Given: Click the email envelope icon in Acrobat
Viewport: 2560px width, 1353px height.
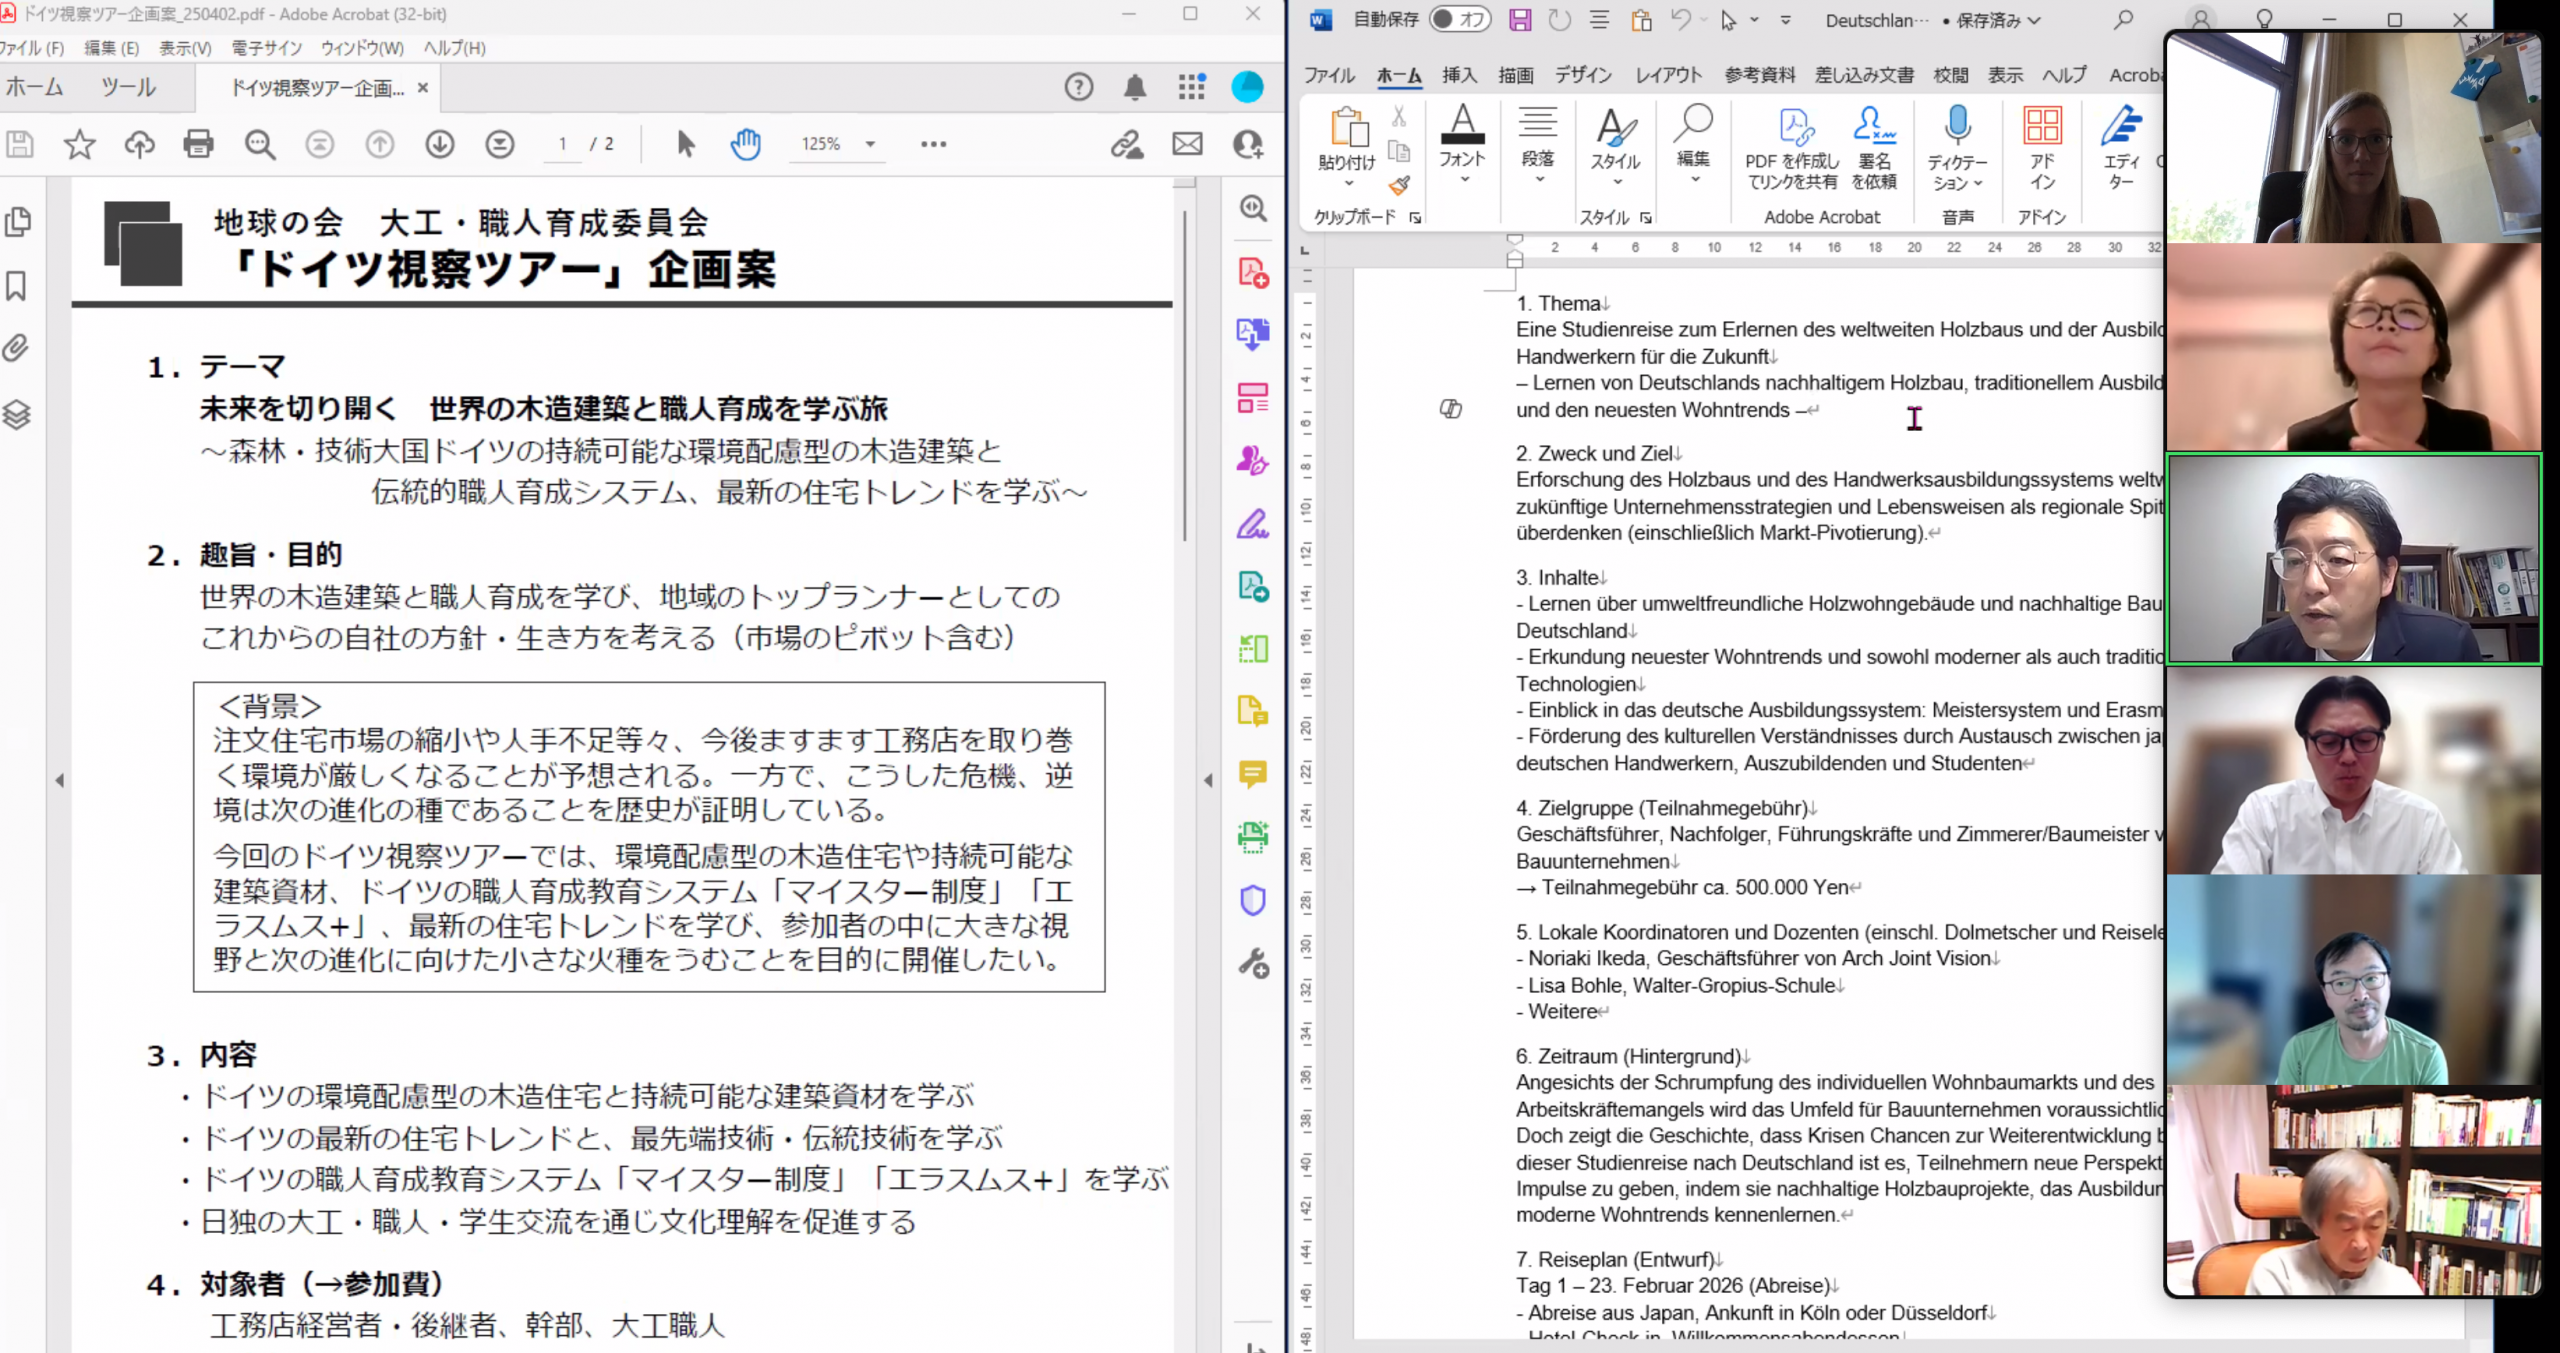Looking at the screenshot, I should [1187, 144].
